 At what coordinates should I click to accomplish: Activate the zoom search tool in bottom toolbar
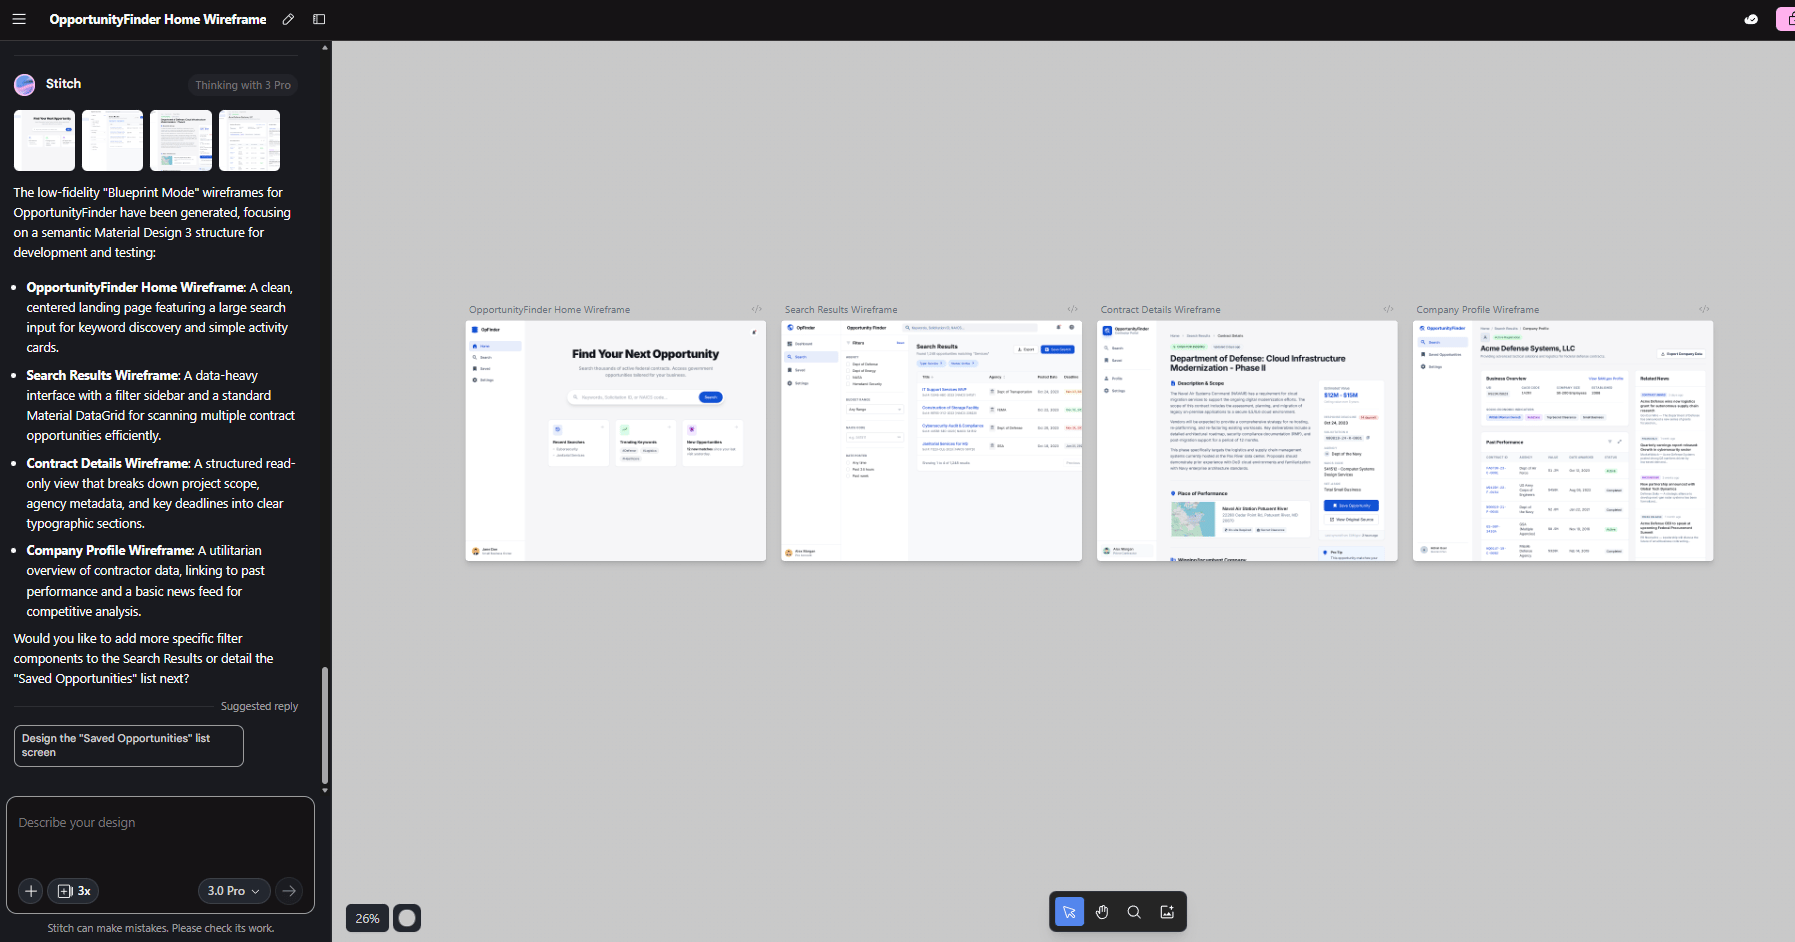click(1134, 911)
